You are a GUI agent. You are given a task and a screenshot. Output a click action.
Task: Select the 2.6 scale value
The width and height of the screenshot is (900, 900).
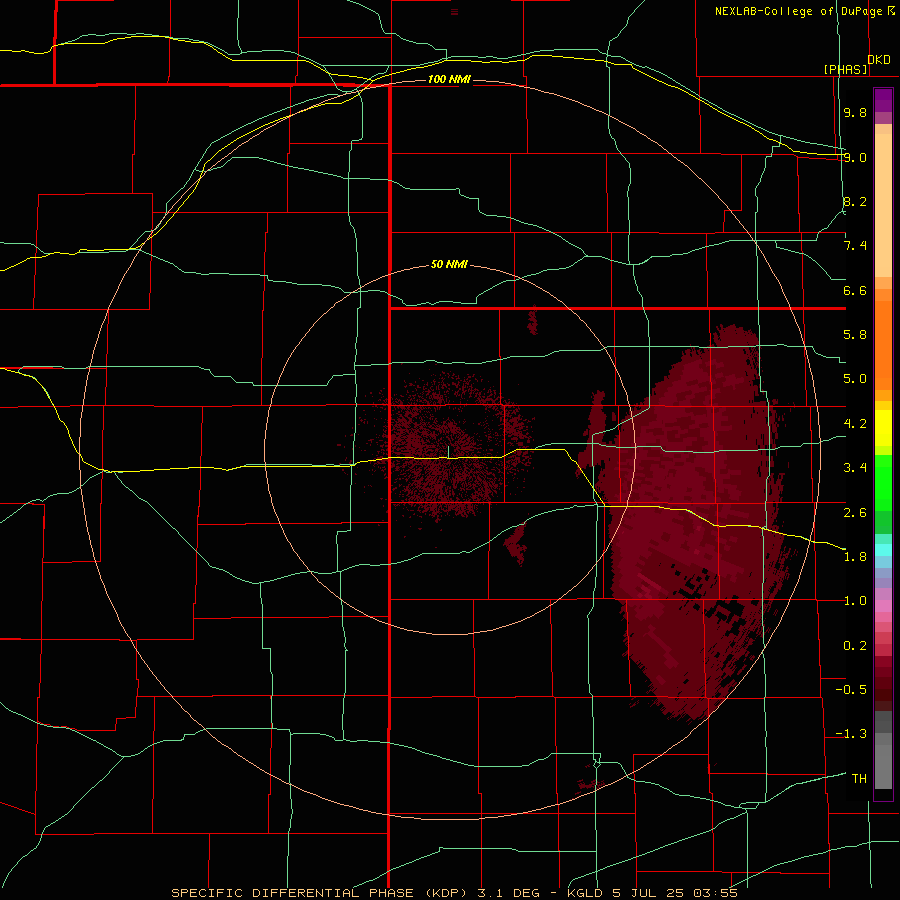pos(855,513)
